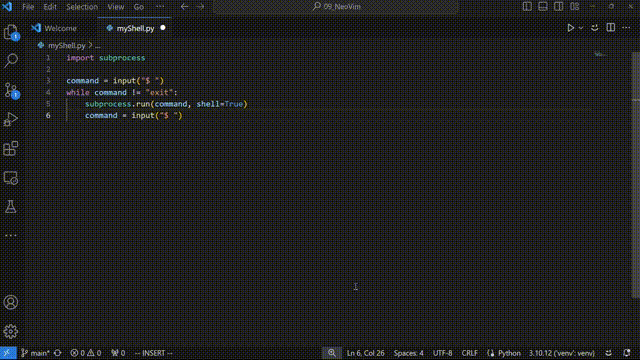Open the Go menu
This screenshot has width=640, height=360.
click(x=139, y=7)
